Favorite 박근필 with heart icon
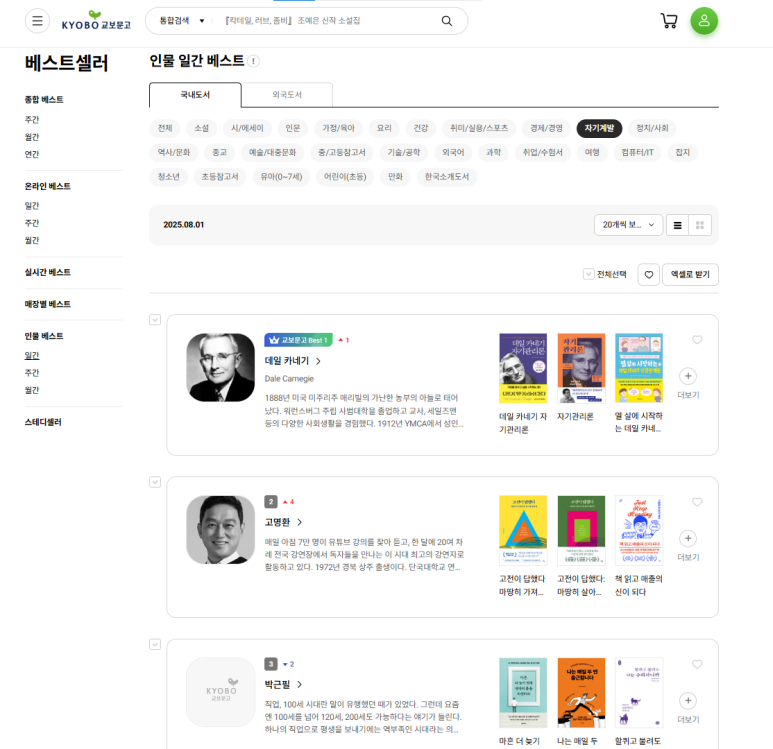Image resolution: width=773 pixels, height=749 pixels. [697, 664]
